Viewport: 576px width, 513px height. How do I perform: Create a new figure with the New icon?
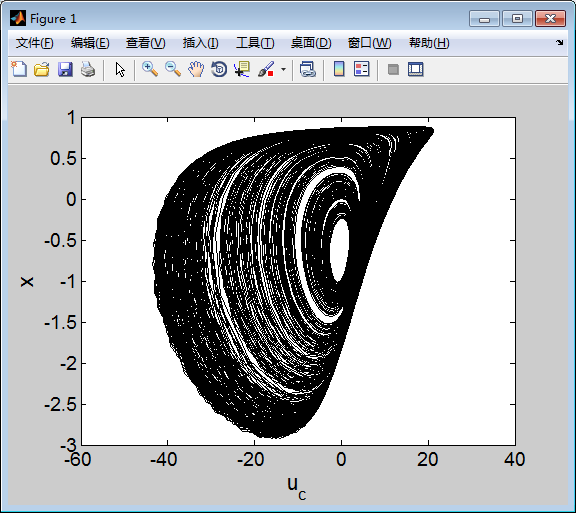point(19,69)
